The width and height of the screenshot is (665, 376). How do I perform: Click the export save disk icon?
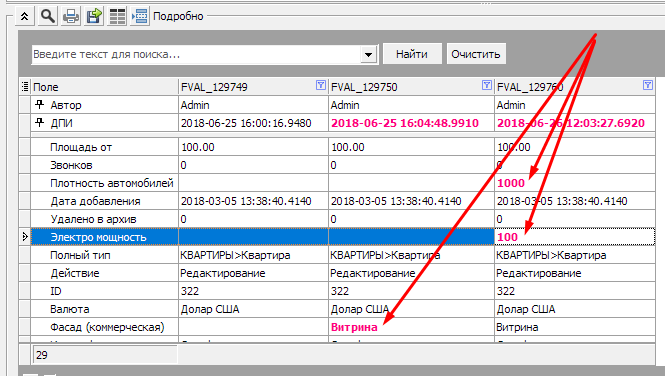click(x=93, y=17)
